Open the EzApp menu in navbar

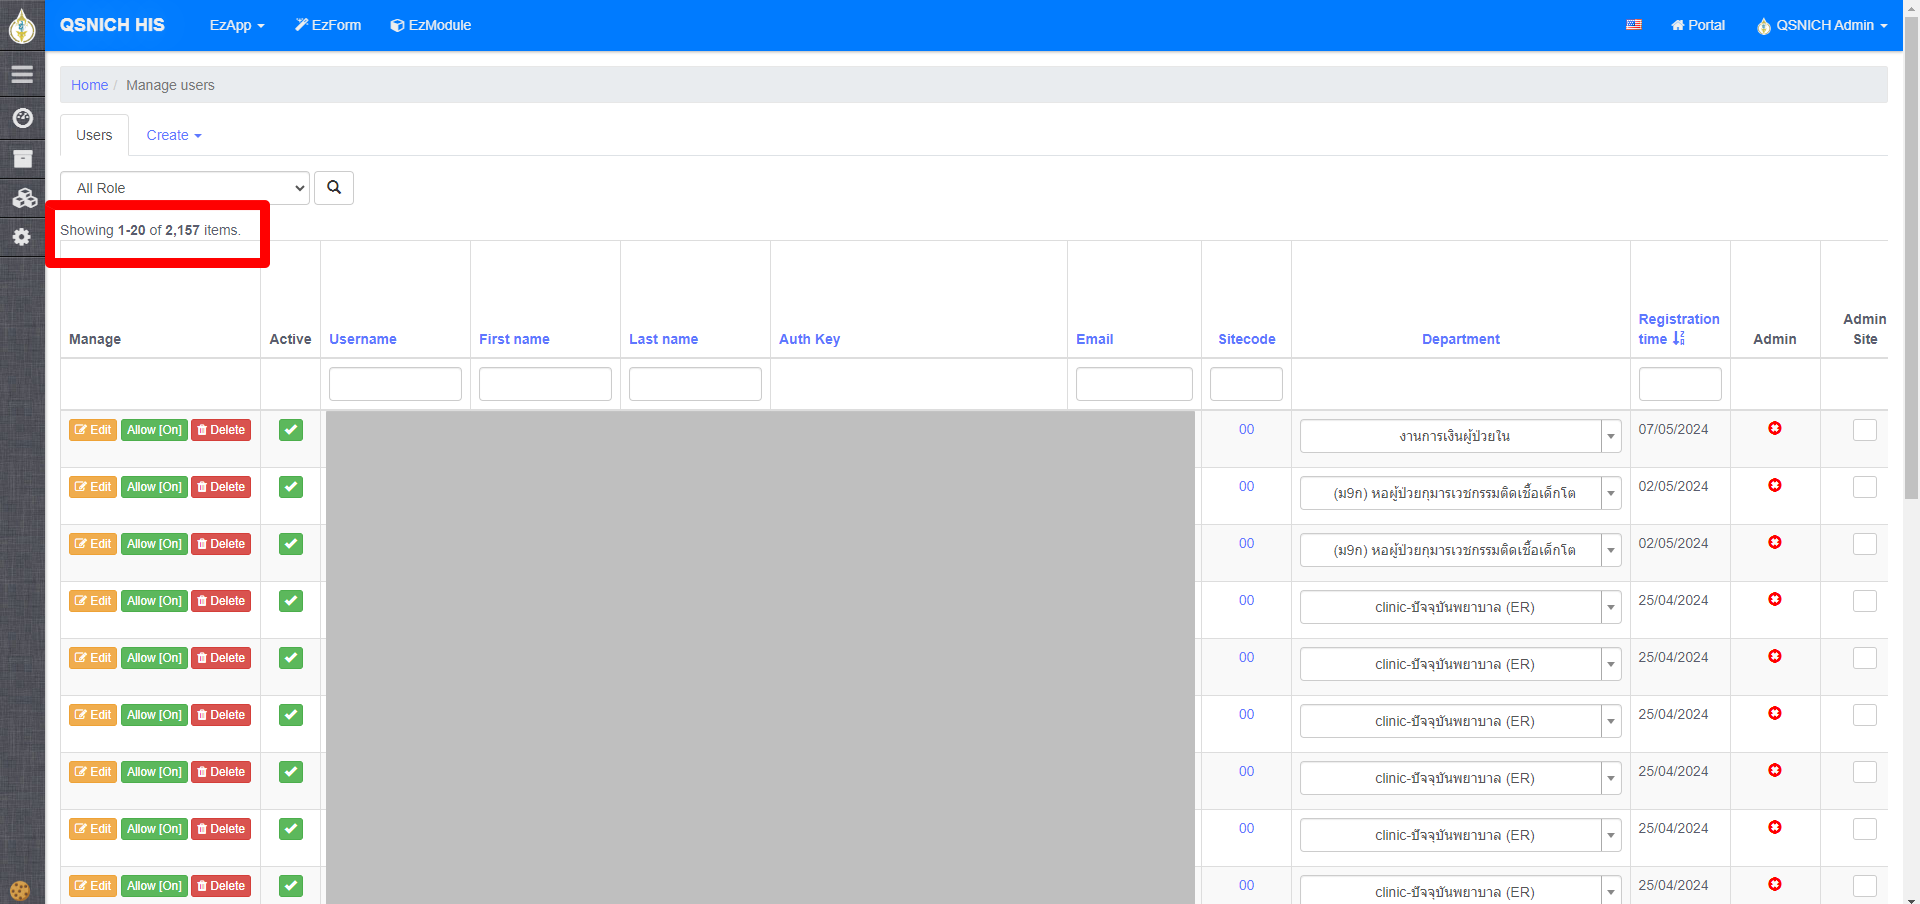coord(236,25)
